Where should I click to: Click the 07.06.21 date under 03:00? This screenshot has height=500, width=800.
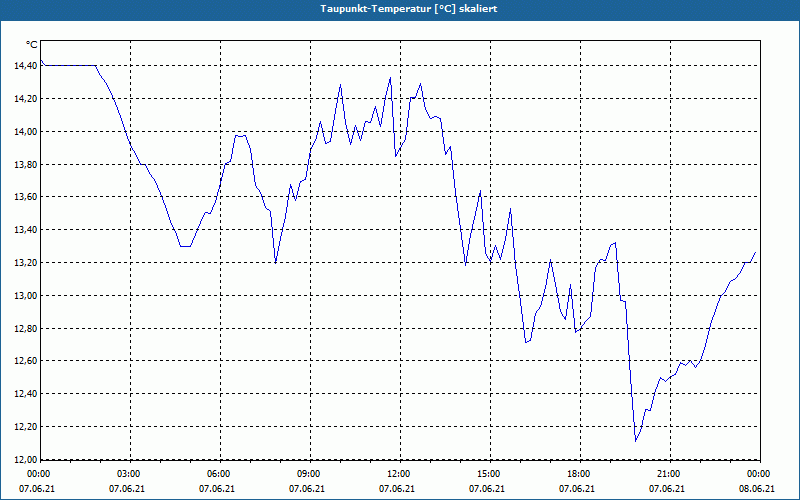point(127,489)
